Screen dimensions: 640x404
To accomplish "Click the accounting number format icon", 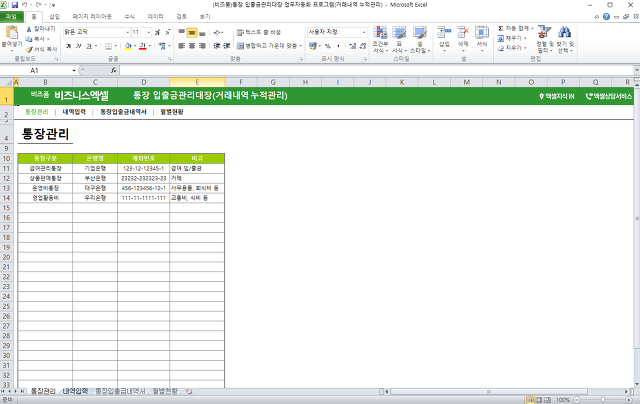I will (313, 46).
